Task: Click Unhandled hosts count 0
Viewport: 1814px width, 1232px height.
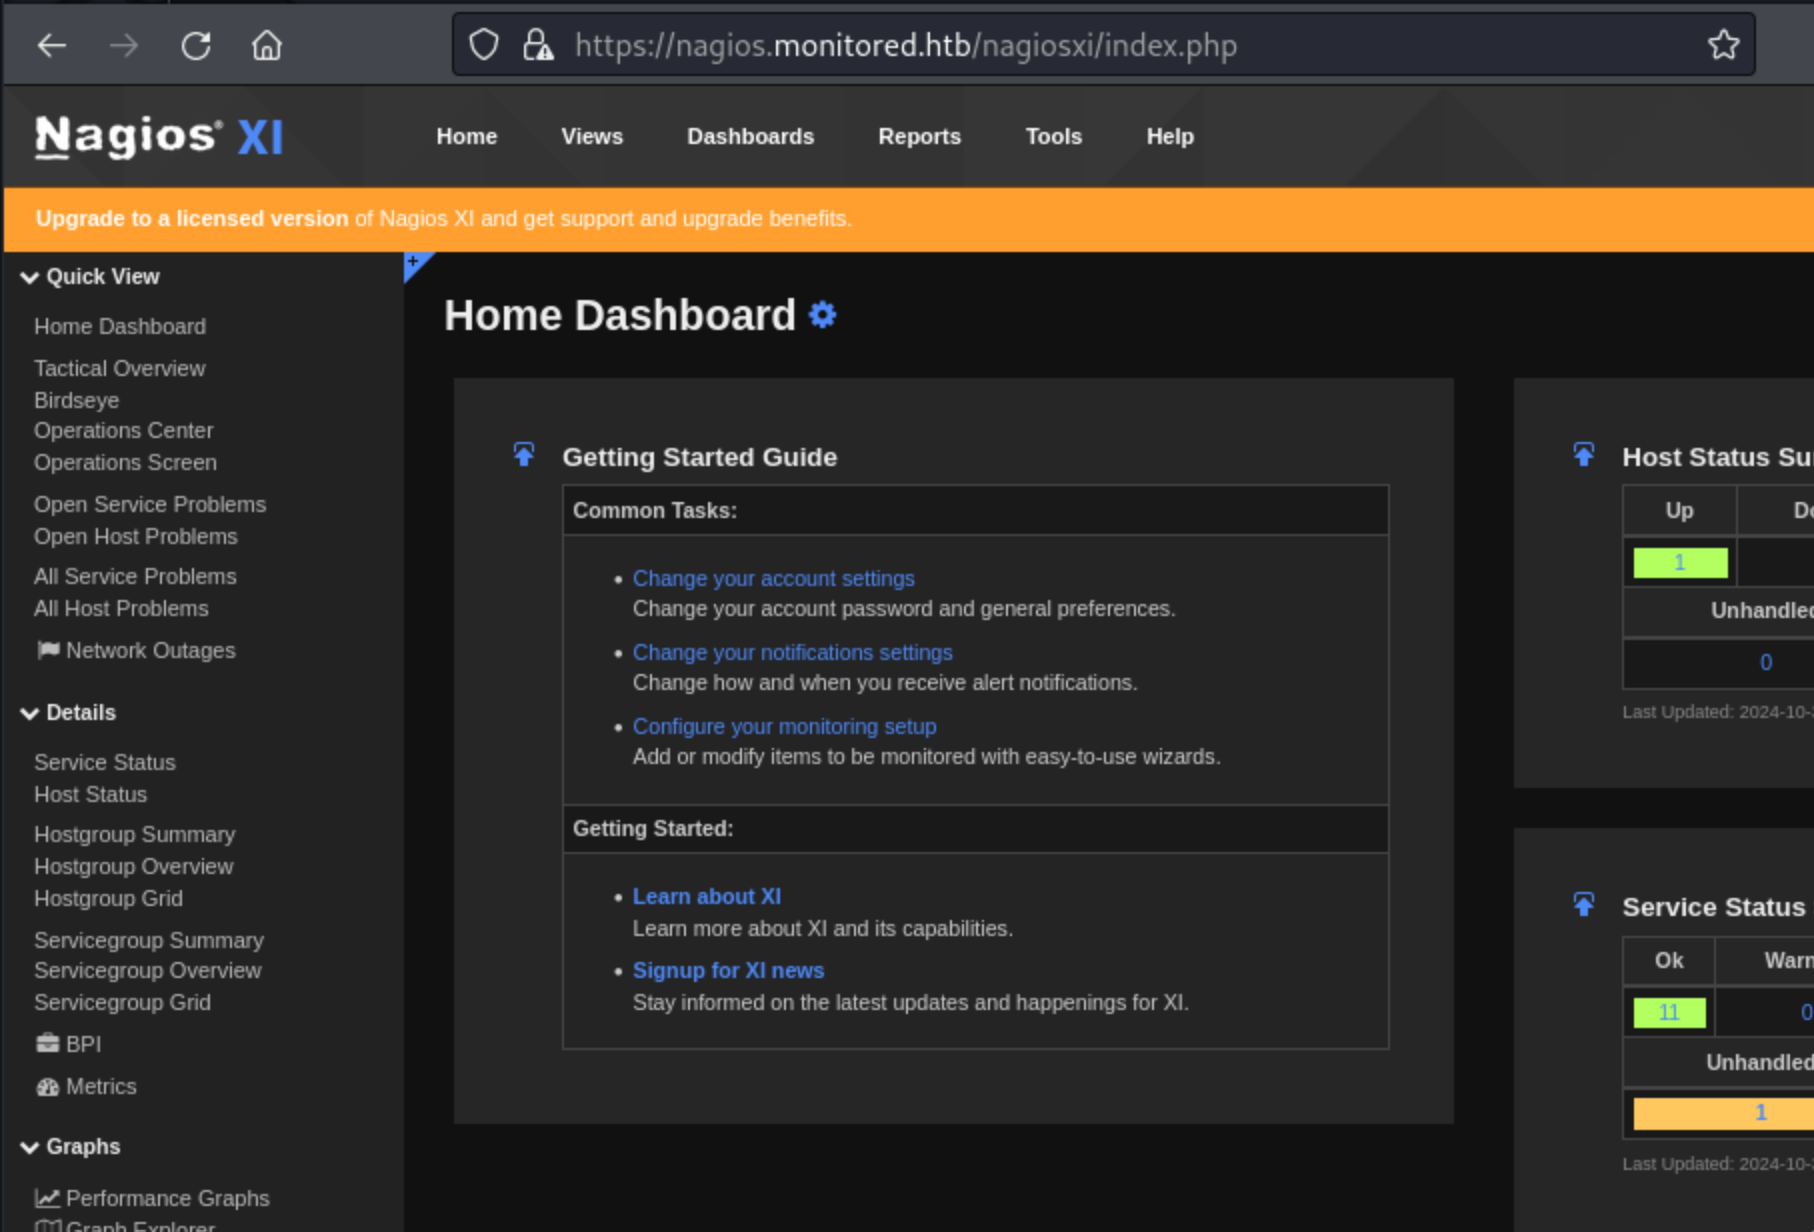Action: (x=1766, y=663)
